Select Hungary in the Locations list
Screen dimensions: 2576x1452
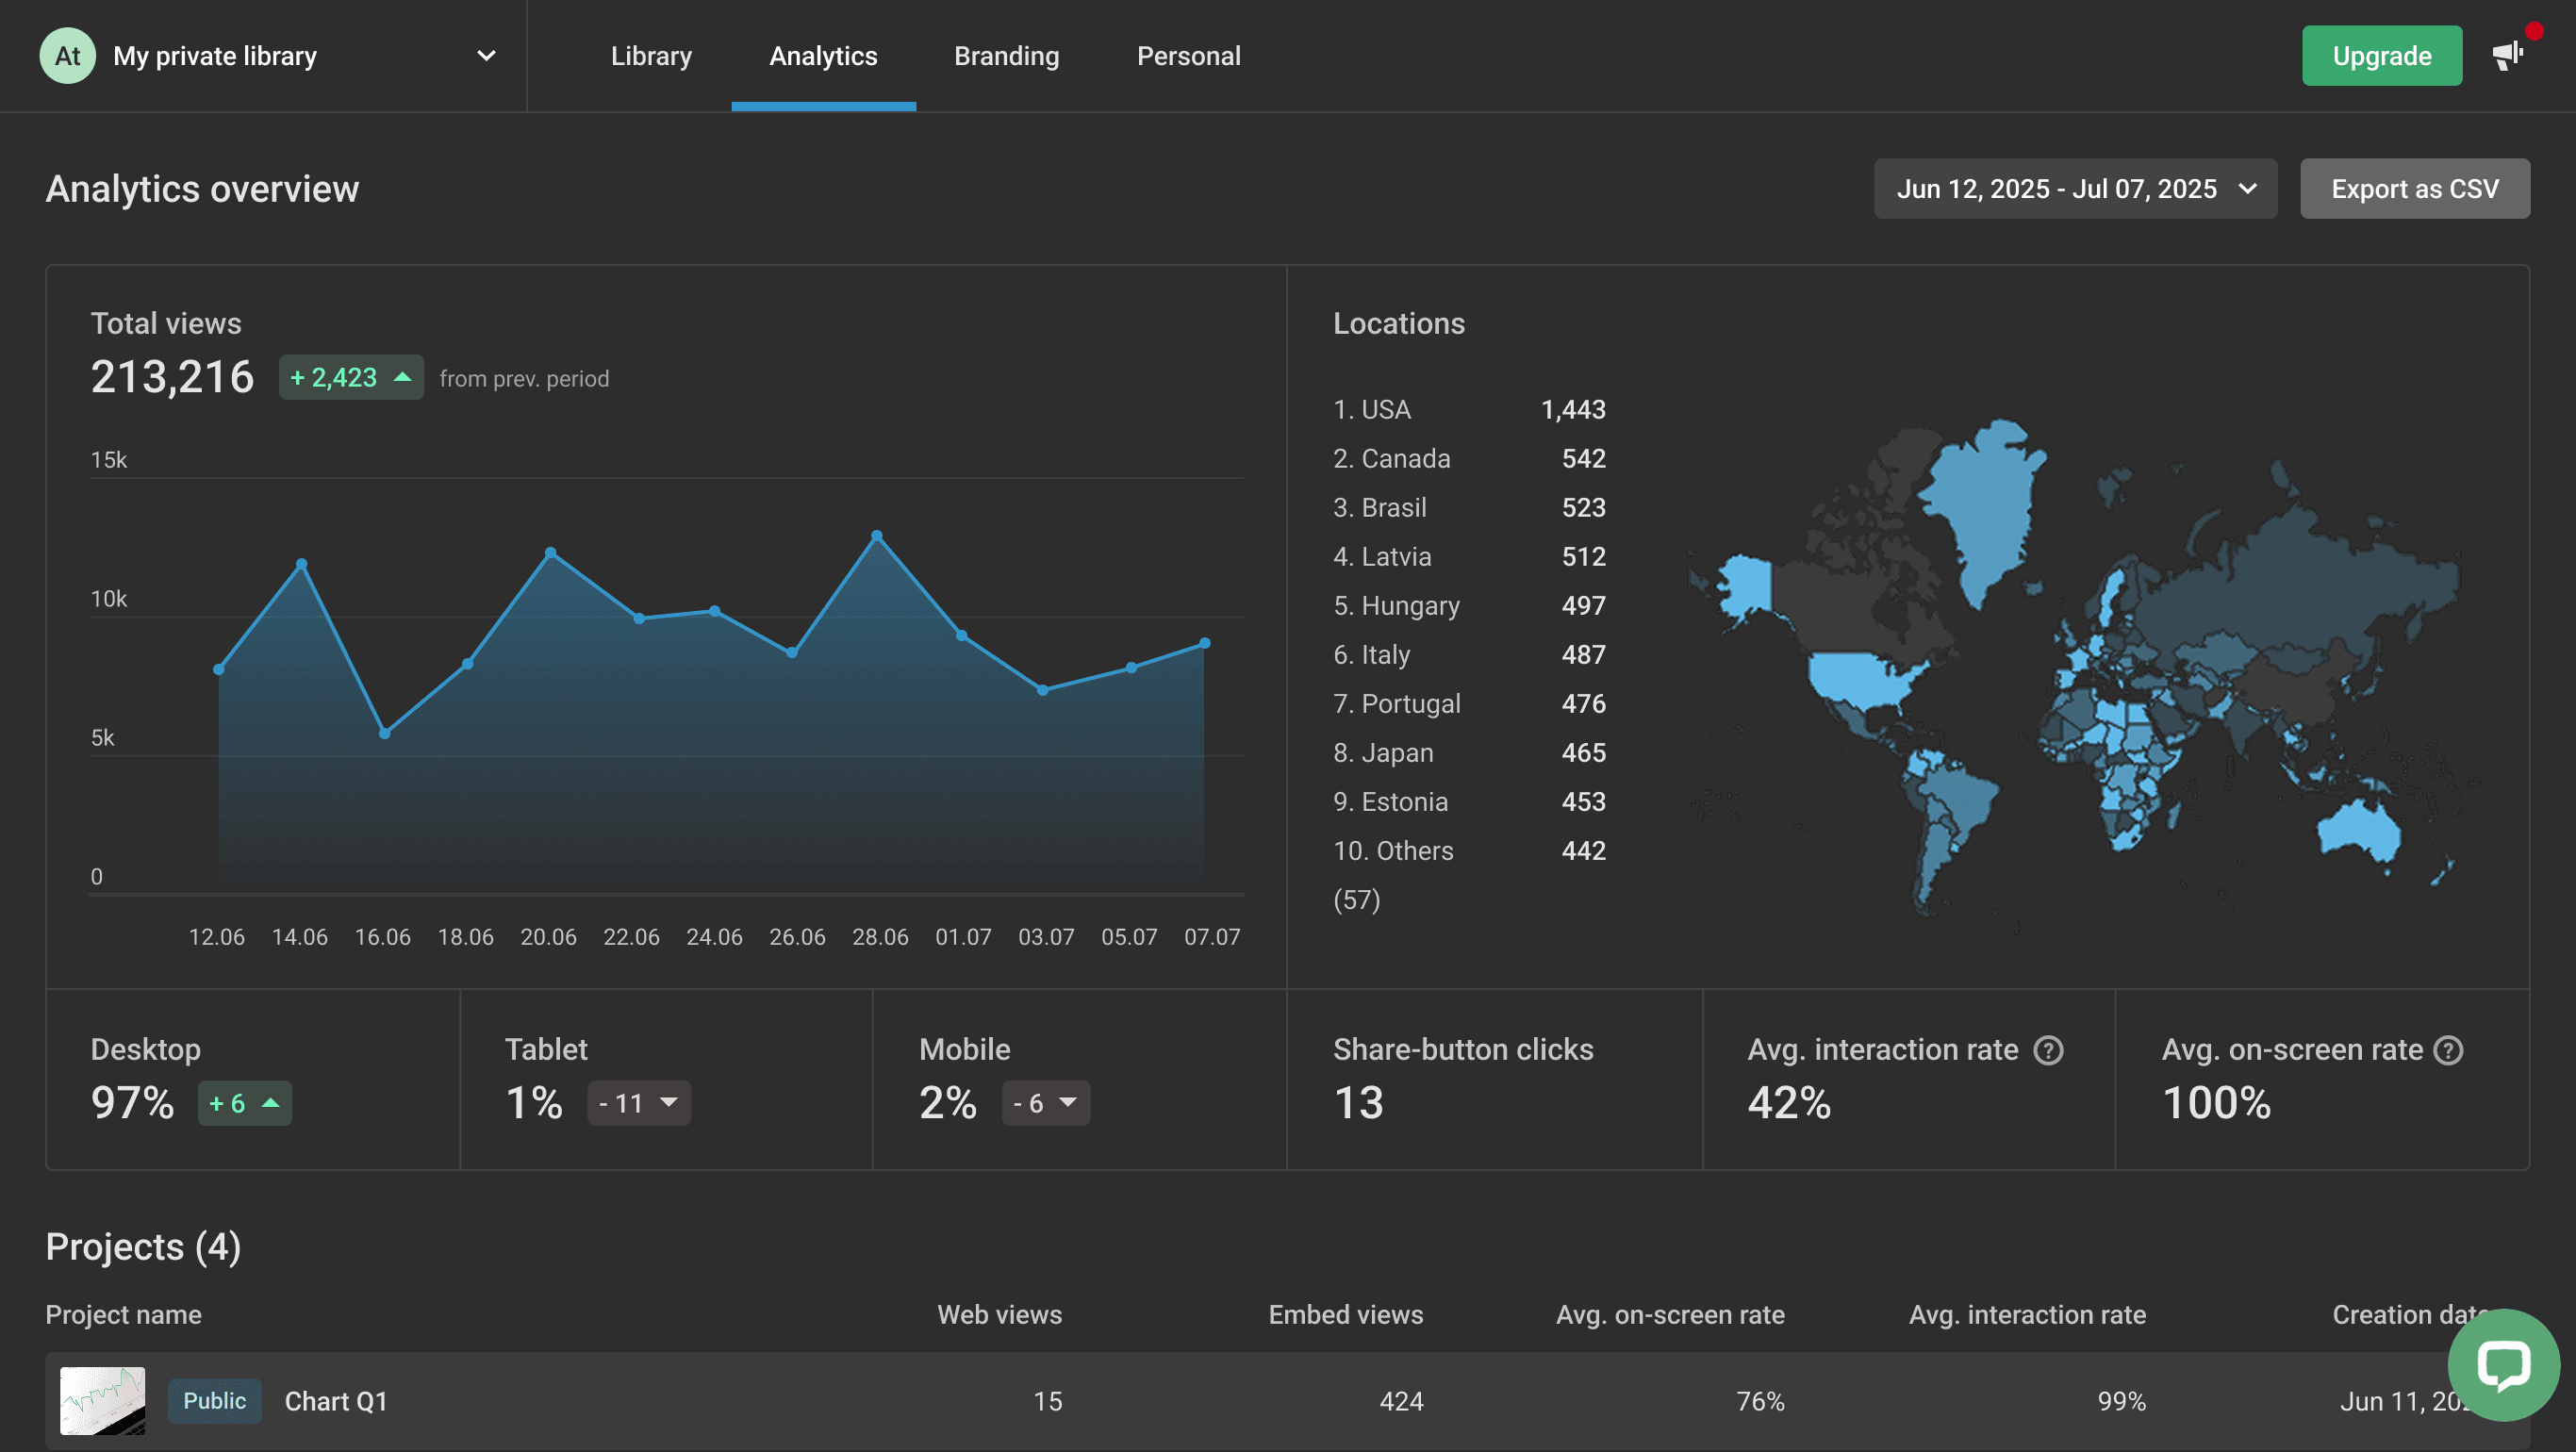click(1469, 606)
